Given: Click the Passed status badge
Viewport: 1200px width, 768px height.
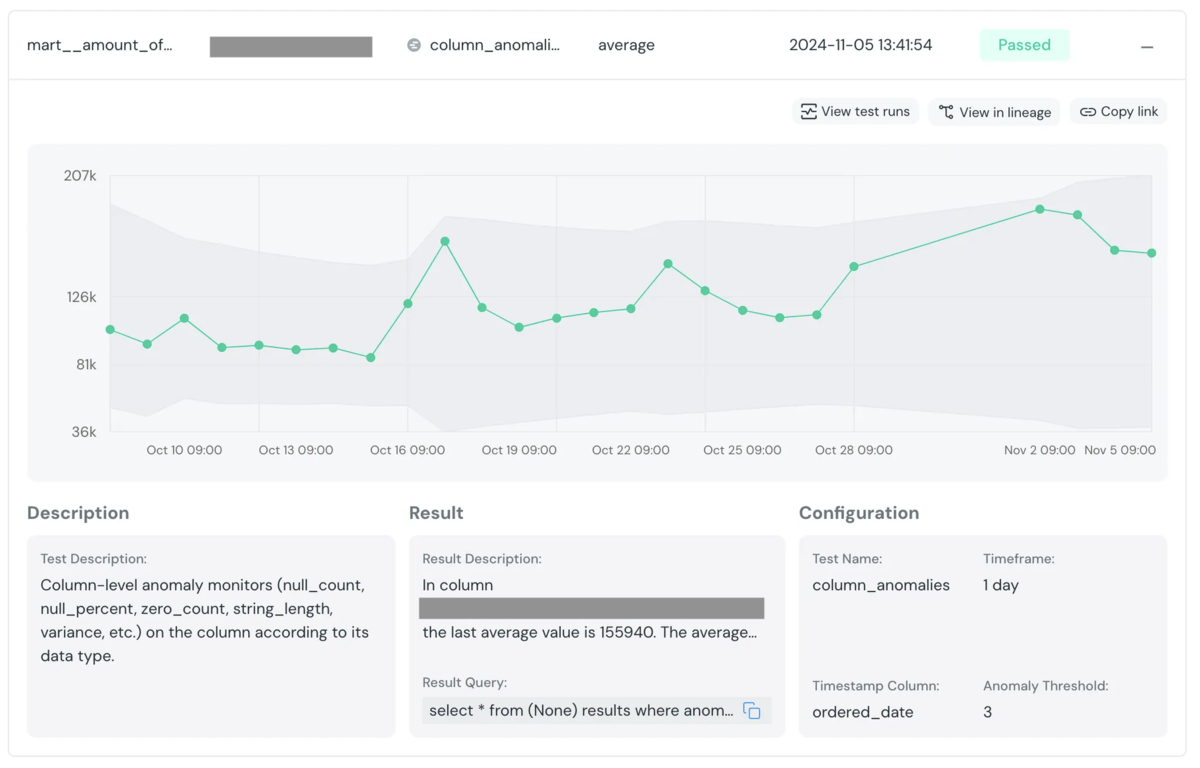Looking at the screenshot, I should pyautogui.click(x=1024, y=45).
